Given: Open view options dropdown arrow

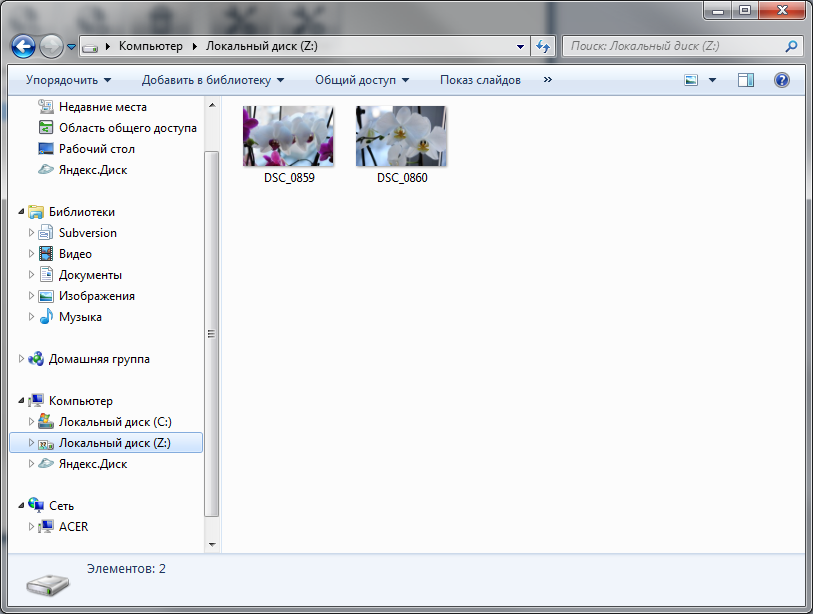Looking at the screenshot, I should click(x=712, y=80).
